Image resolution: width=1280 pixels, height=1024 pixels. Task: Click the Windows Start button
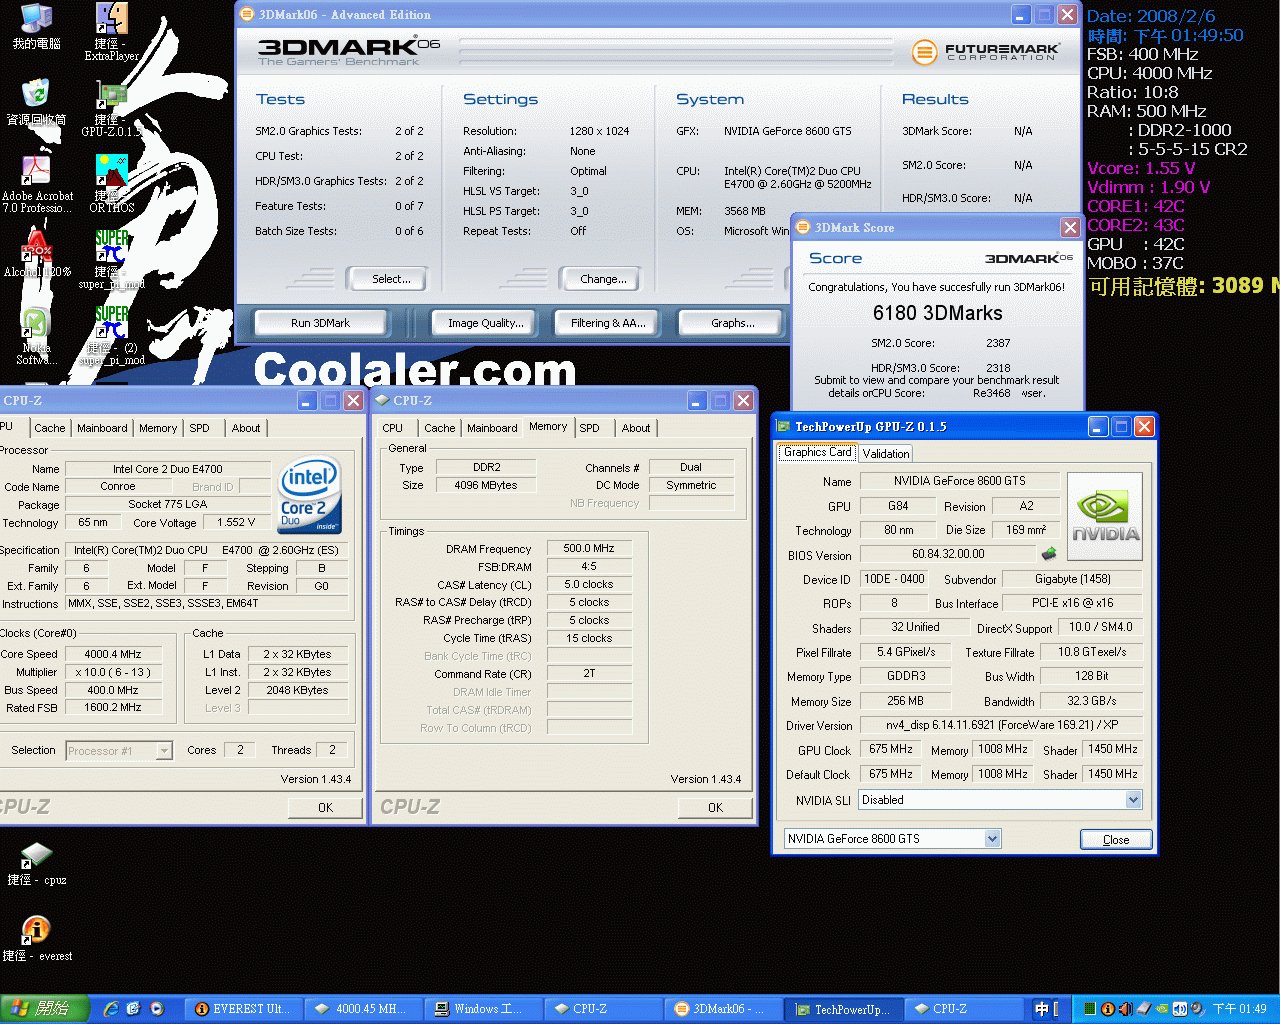(x=45, y=1009)
